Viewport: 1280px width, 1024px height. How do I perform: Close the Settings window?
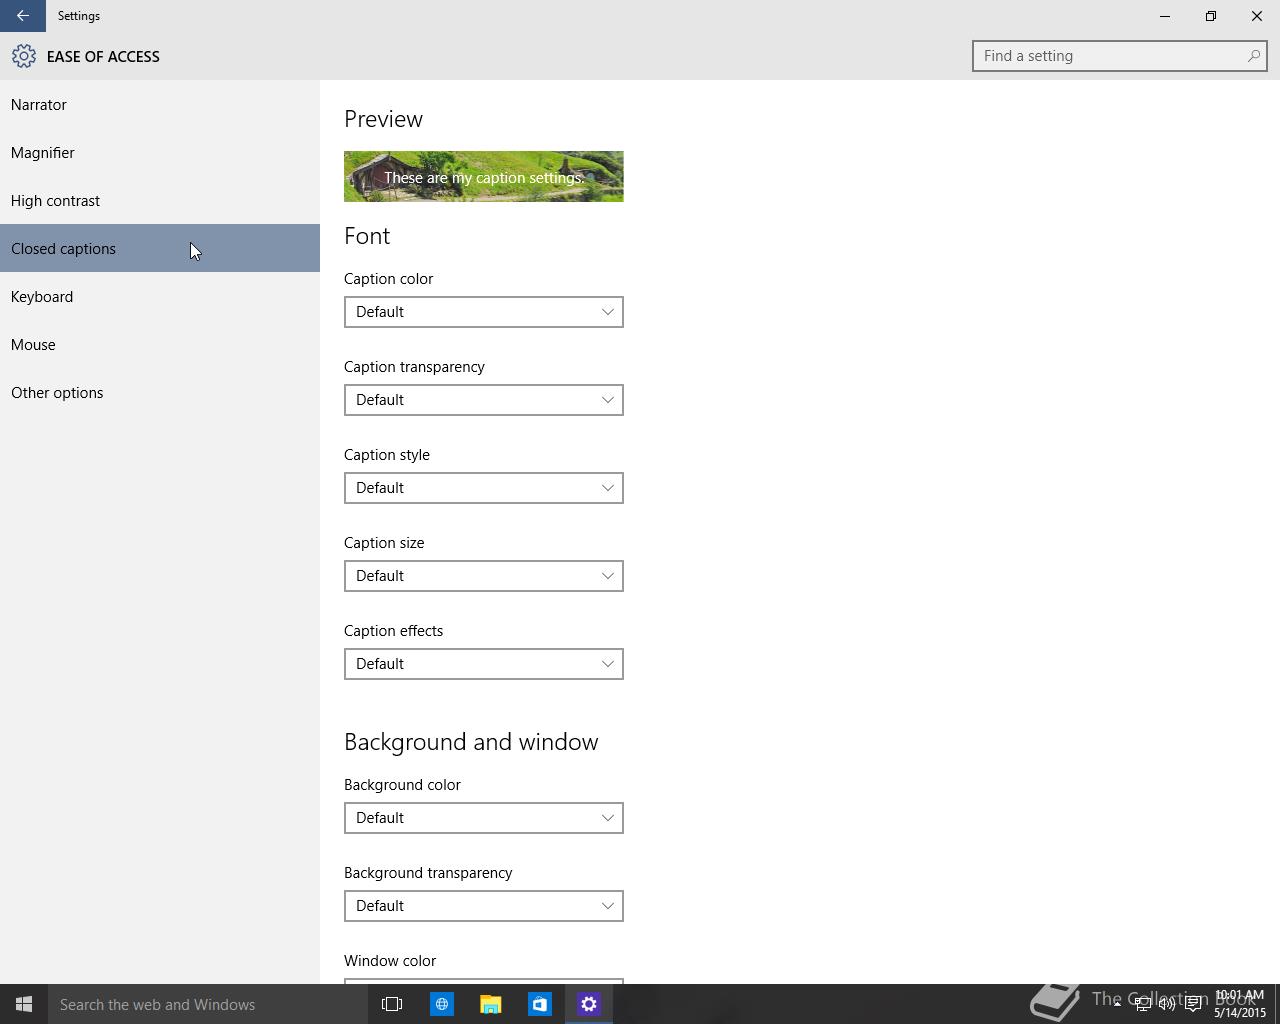coord(1257,16)
